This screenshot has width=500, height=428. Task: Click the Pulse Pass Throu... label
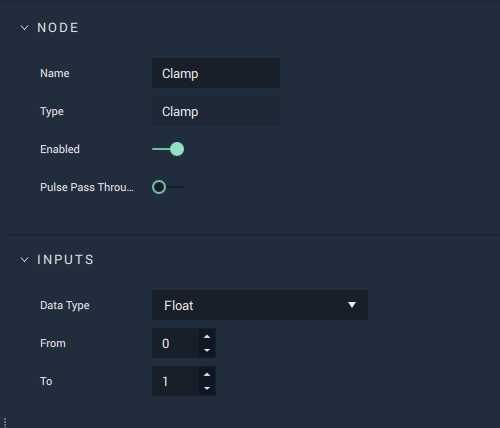click(x=87, y=187)
